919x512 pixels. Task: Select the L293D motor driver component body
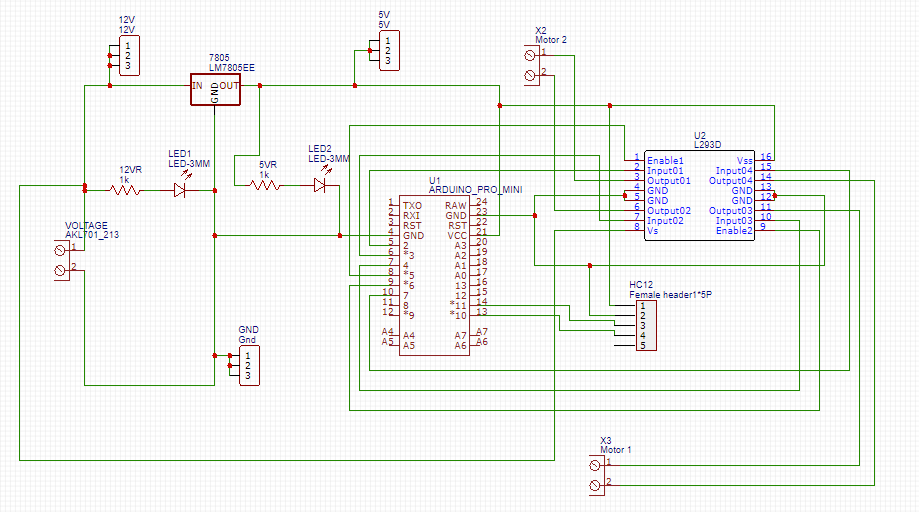tap(699, 195)
